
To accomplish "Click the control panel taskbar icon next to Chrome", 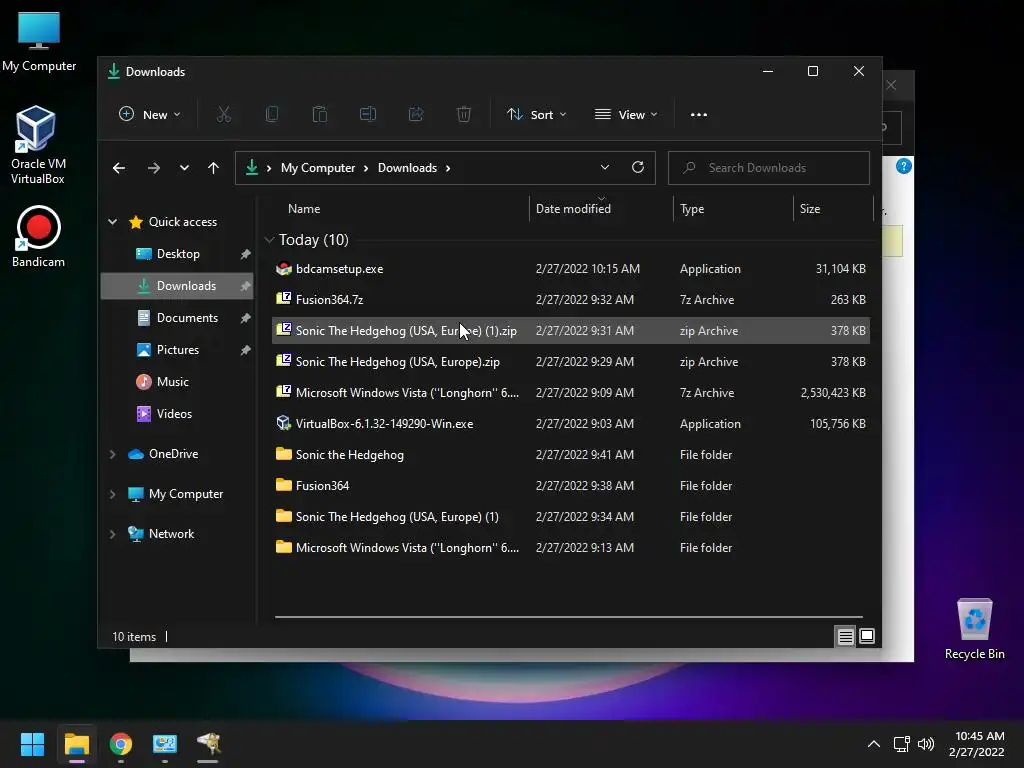I will click(x=165, y=744).
